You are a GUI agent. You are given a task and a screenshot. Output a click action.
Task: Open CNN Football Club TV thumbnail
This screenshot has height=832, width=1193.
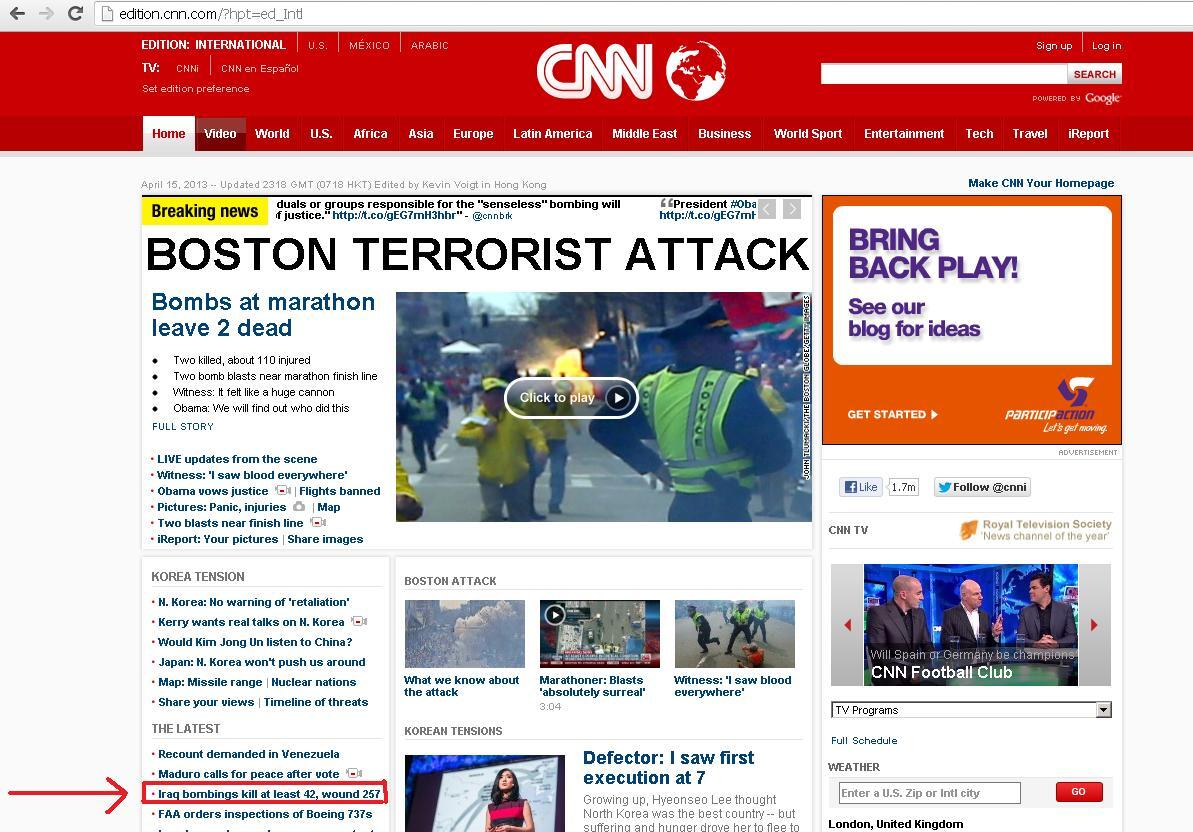point(971,624)
